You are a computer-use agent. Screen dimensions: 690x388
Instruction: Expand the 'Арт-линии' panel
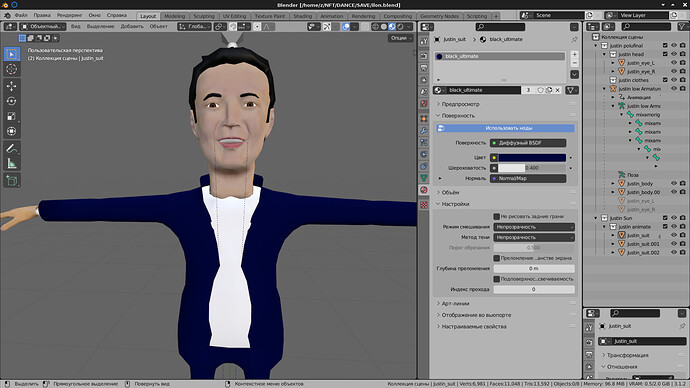tap(455, 304)
